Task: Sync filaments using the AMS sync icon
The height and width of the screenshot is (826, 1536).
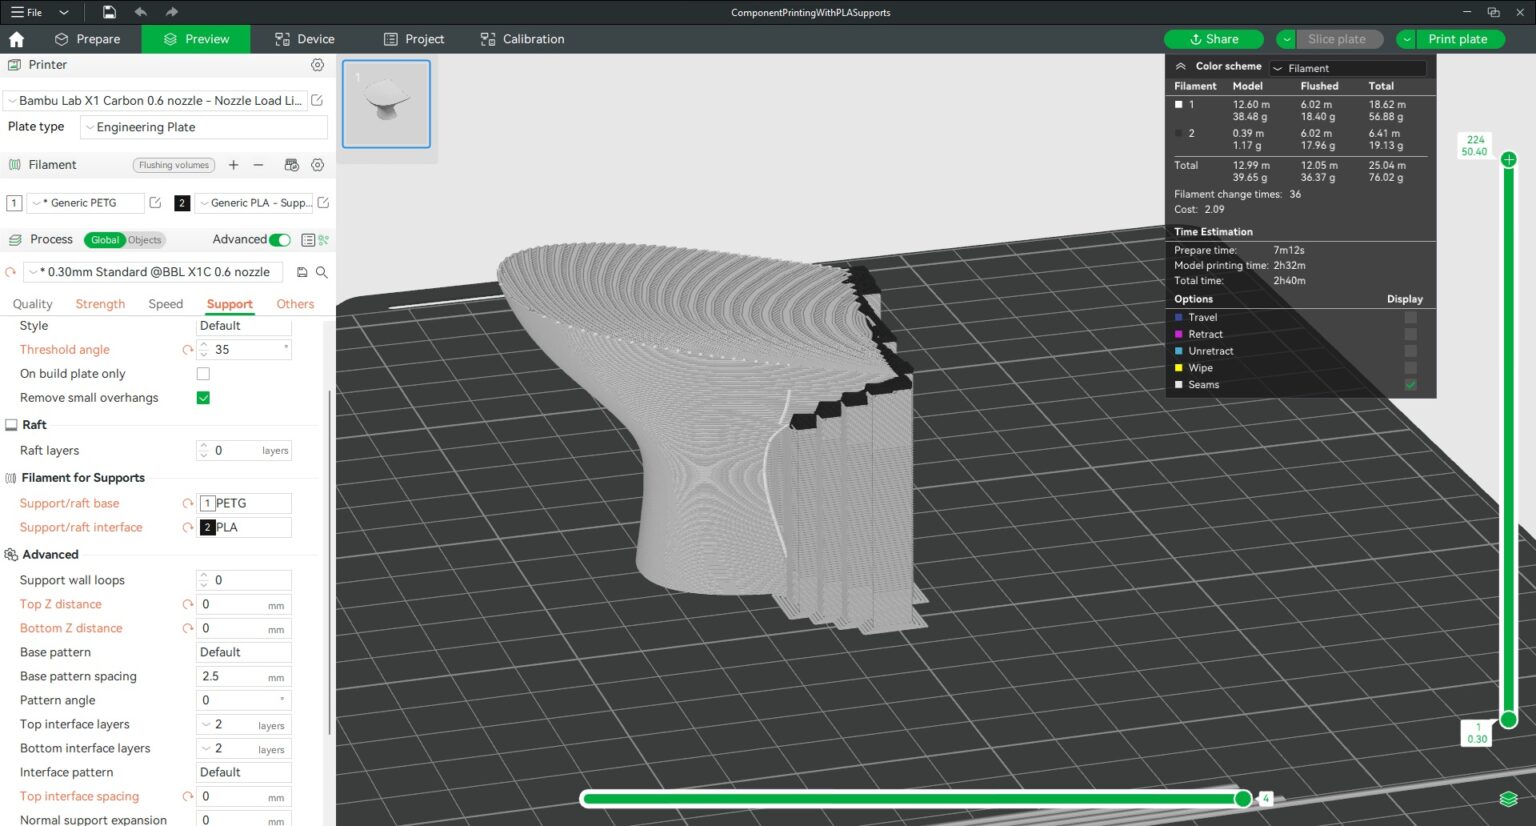Action: pyautogui.click(x=289, y=164)
